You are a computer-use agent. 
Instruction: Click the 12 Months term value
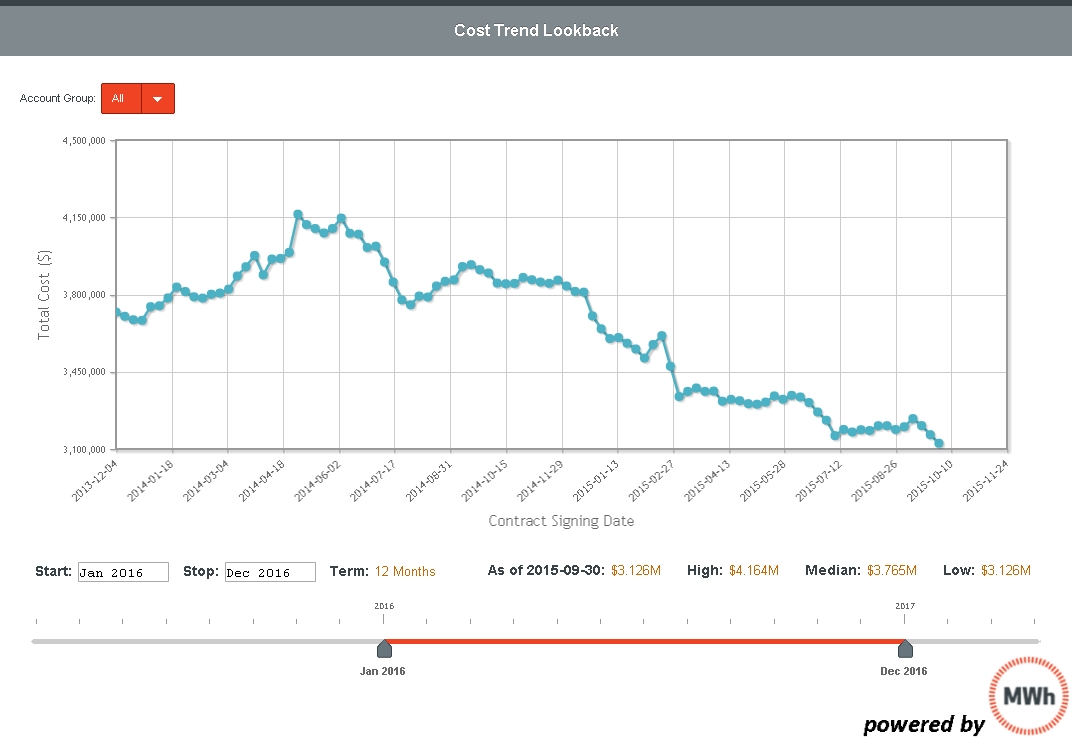(x=405, y=571)
